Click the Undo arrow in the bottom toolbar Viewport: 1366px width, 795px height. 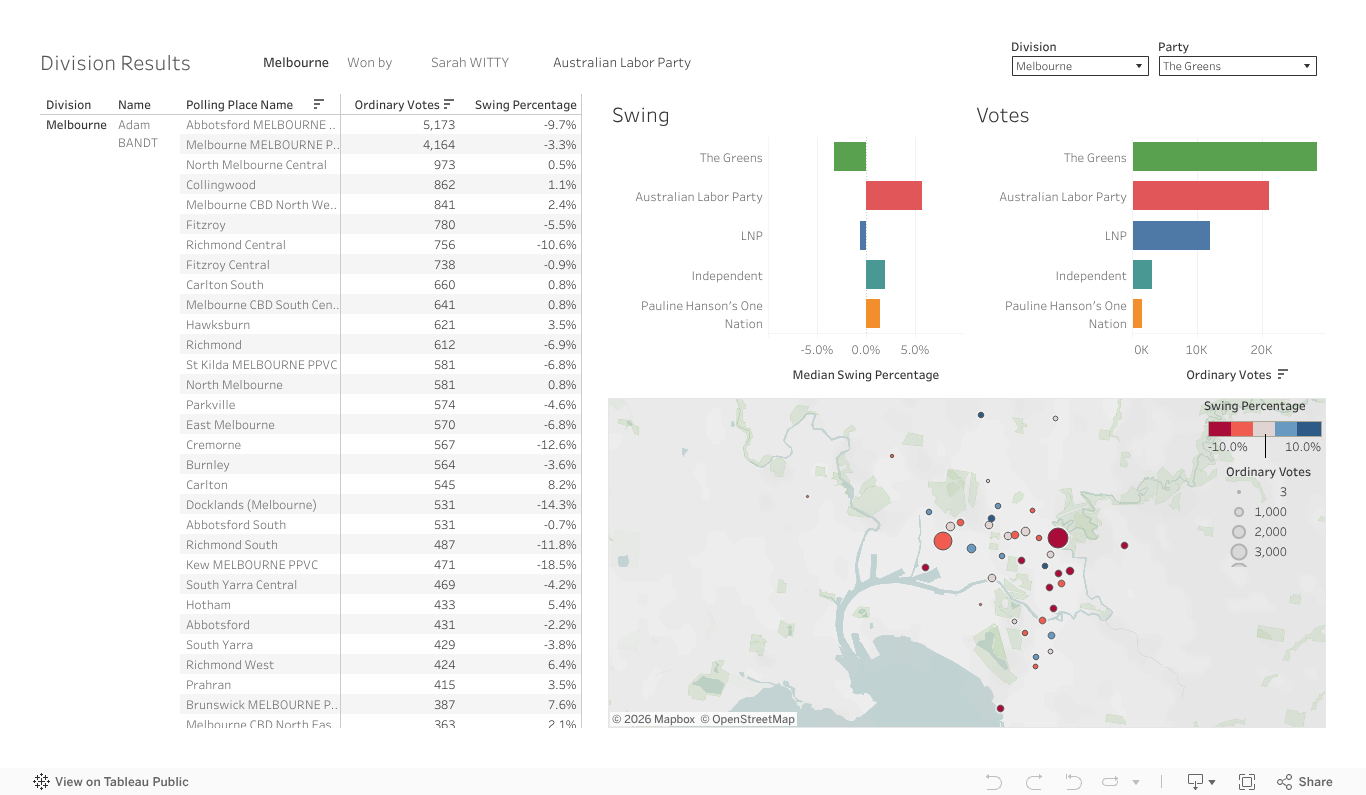click(x=993, y=782)
